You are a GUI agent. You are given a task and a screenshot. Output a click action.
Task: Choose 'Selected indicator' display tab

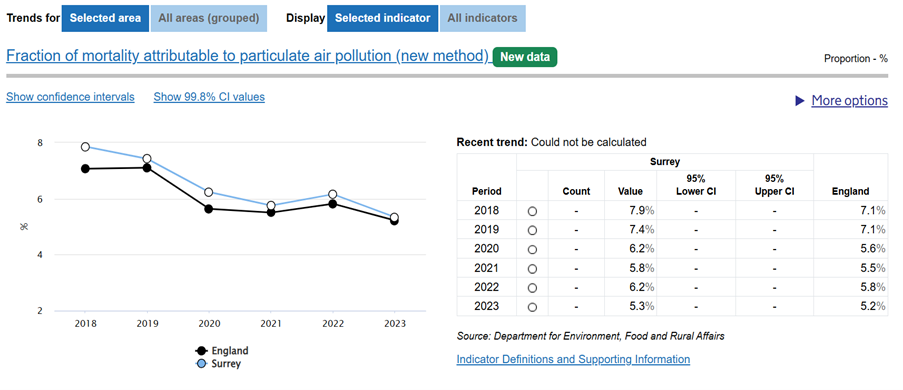click(382, 18)
